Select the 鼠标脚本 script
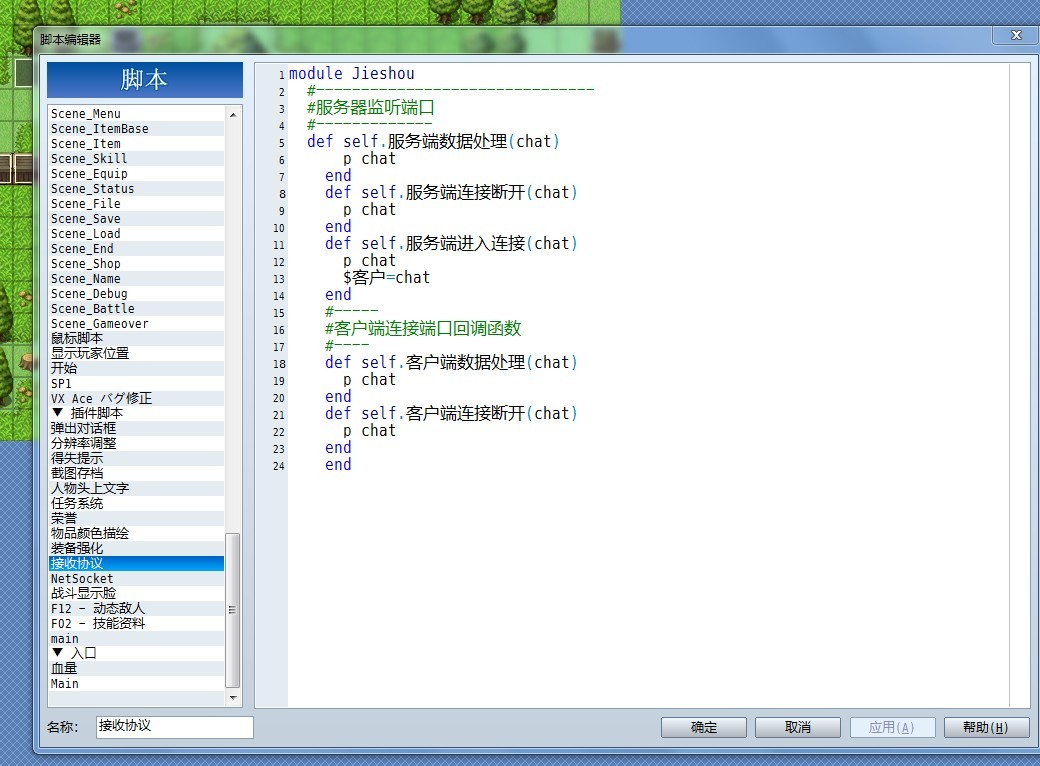 [137, 339]
